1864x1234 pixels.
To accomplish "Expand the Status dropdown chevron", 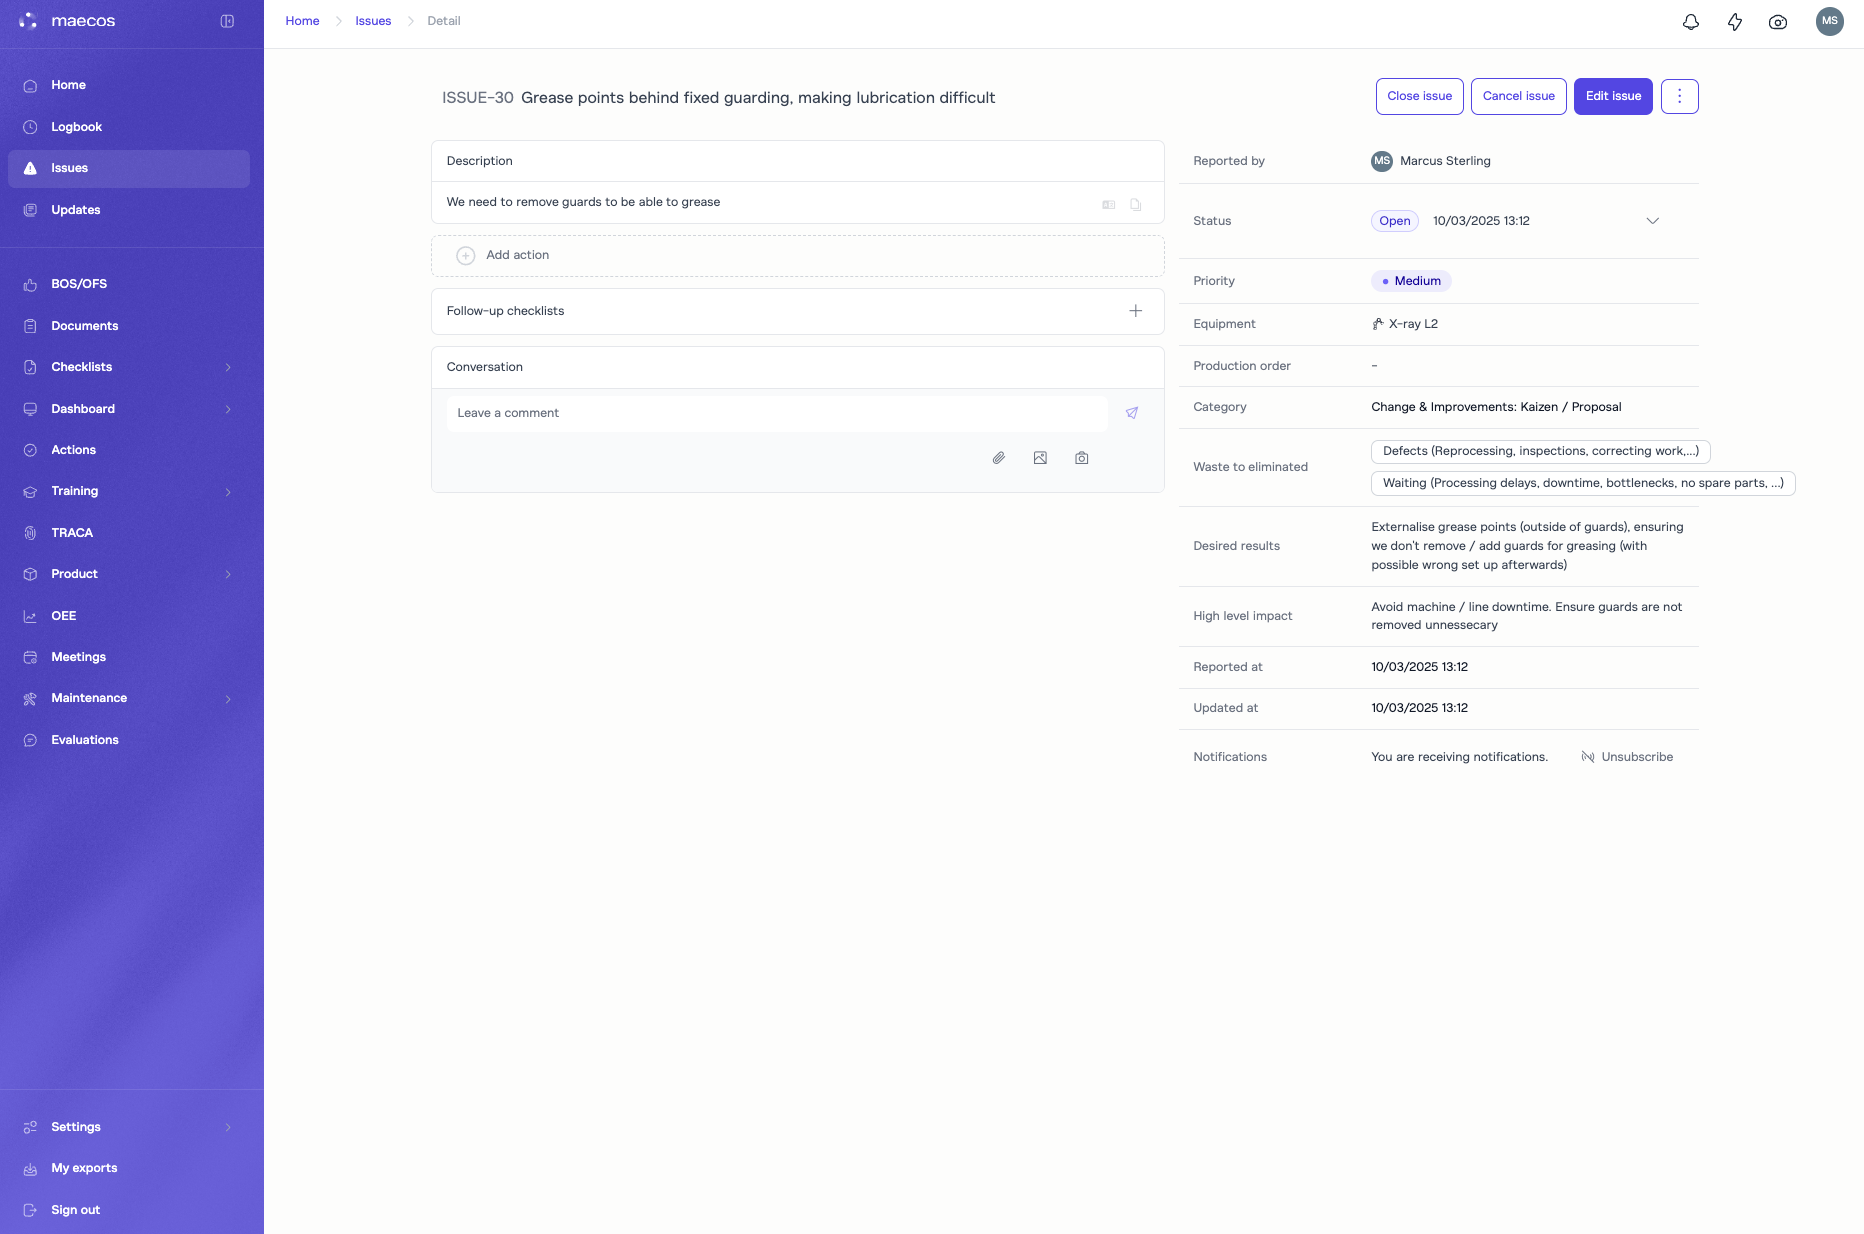I will click(x=1653, y=221).
